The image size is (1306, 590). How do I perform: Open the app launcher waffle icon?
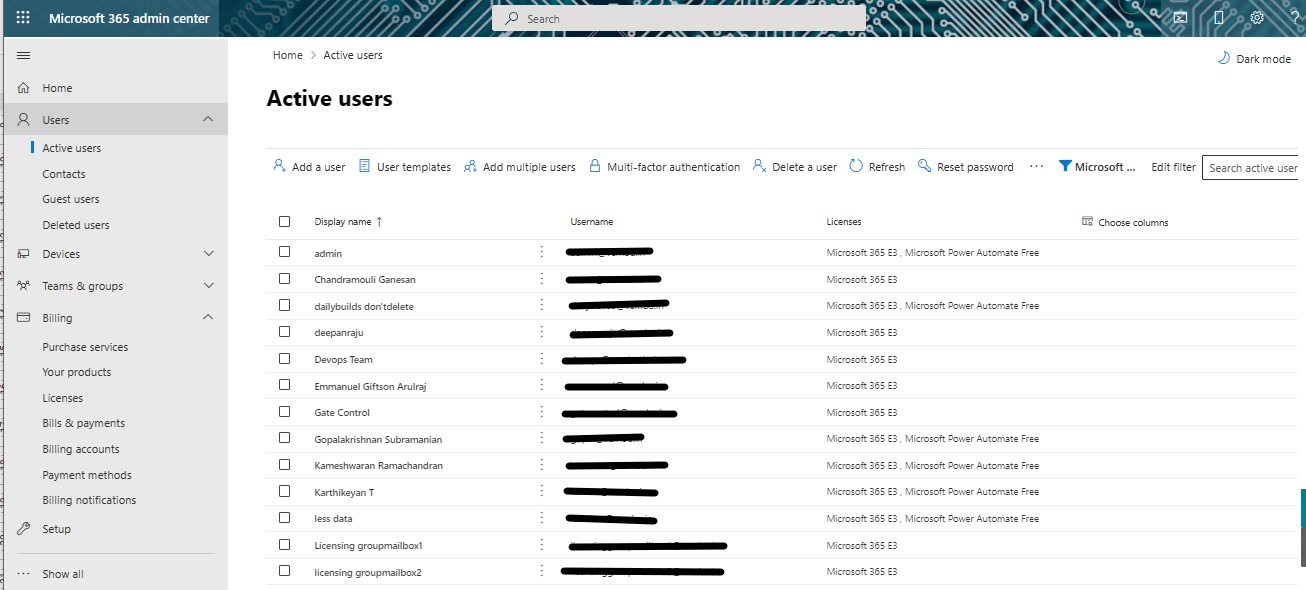[x=23, y=18]
